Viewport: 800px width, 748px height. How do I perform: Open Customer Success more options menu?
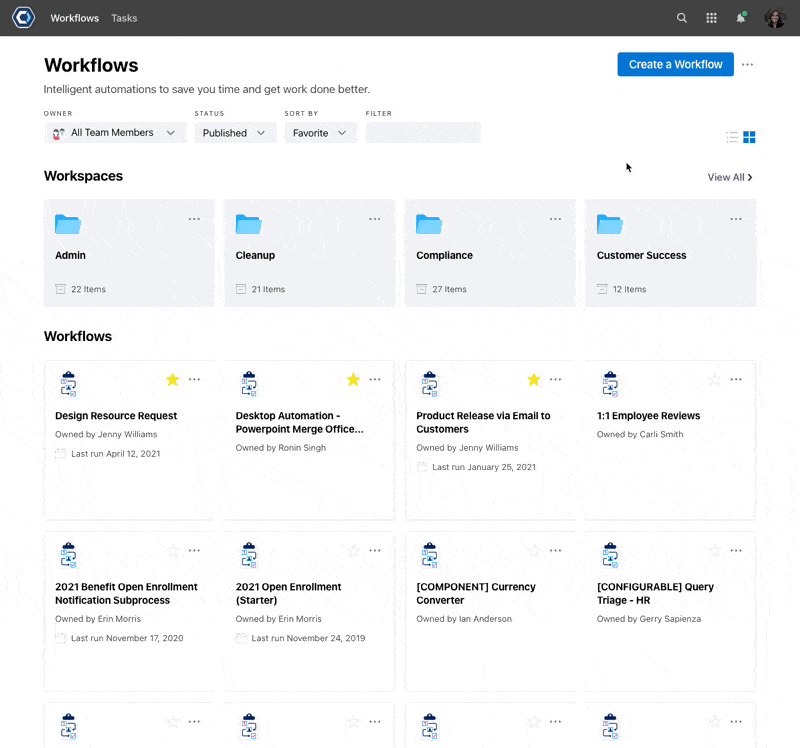tap(736, 219)
